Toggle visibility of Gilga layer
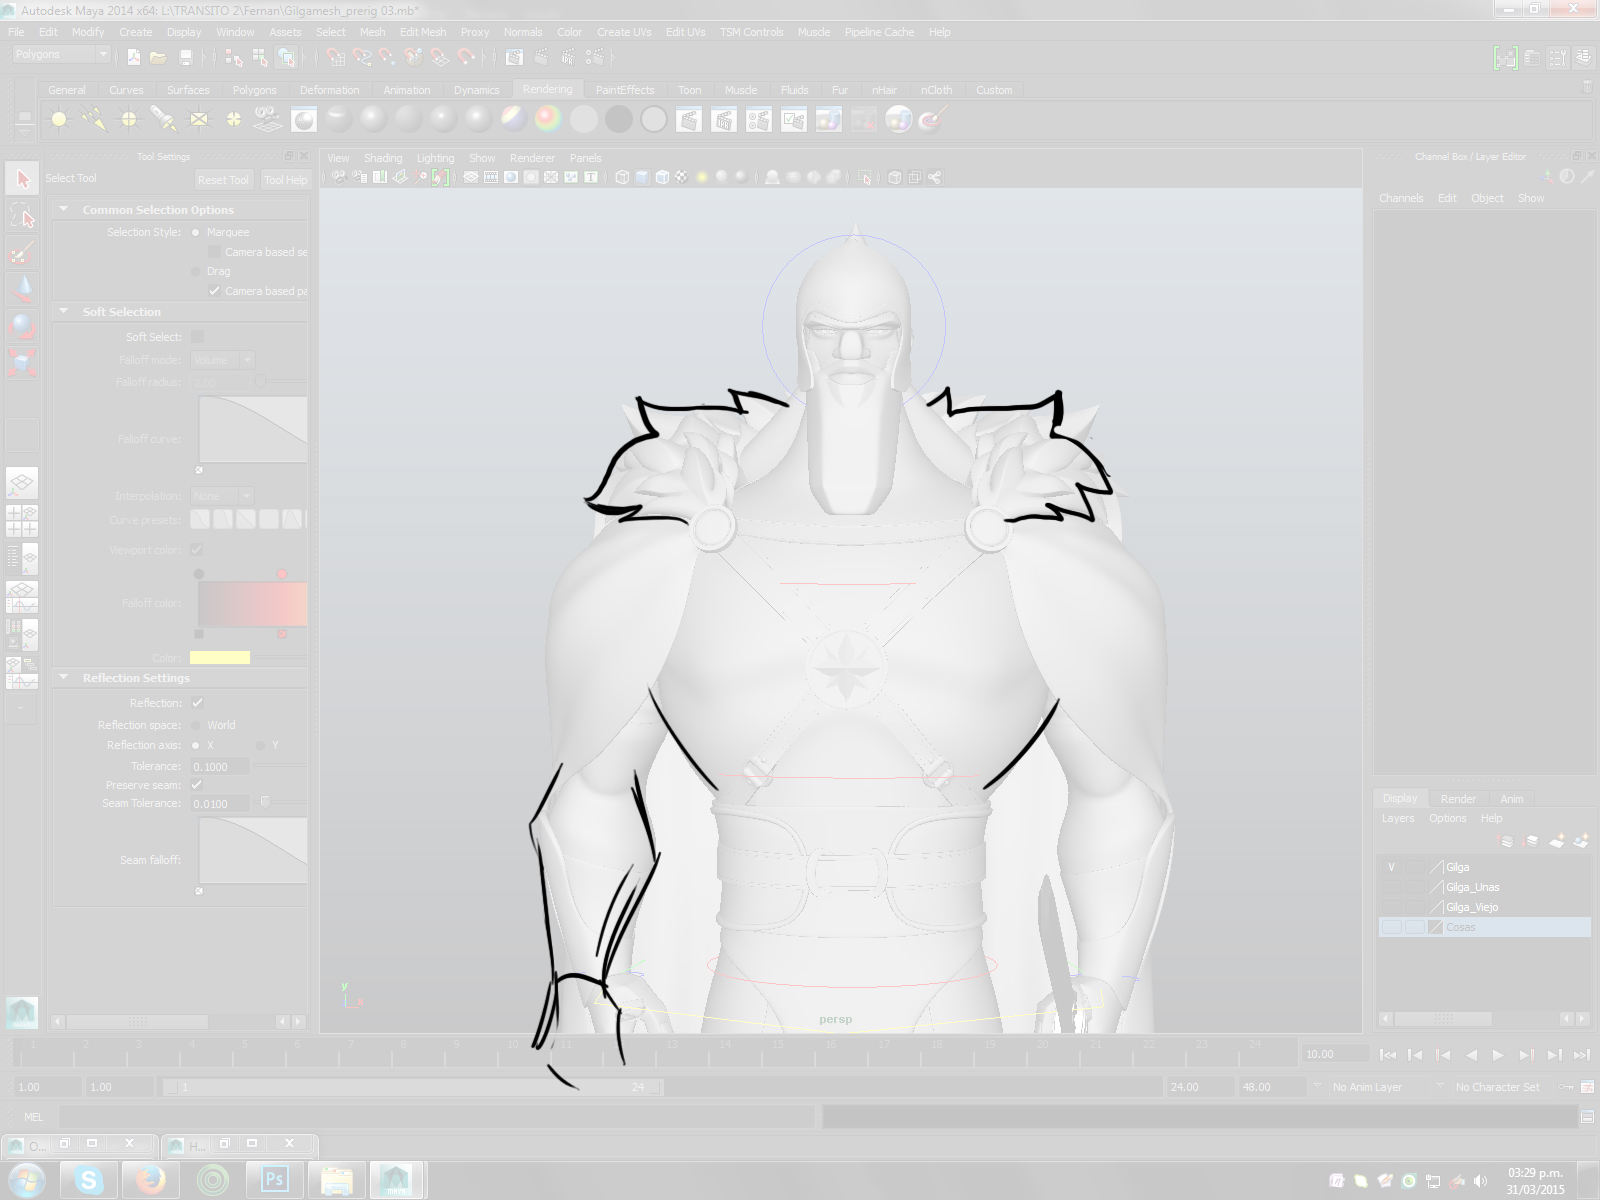Screen dimensions: 1600x1200 click(1391, 867)
